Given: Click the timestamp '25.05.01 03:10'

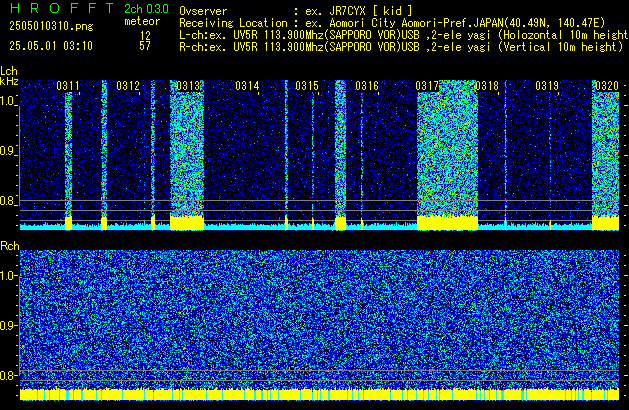Looking at the screenshot, I should pyautogui.click(x=51, y=46).
